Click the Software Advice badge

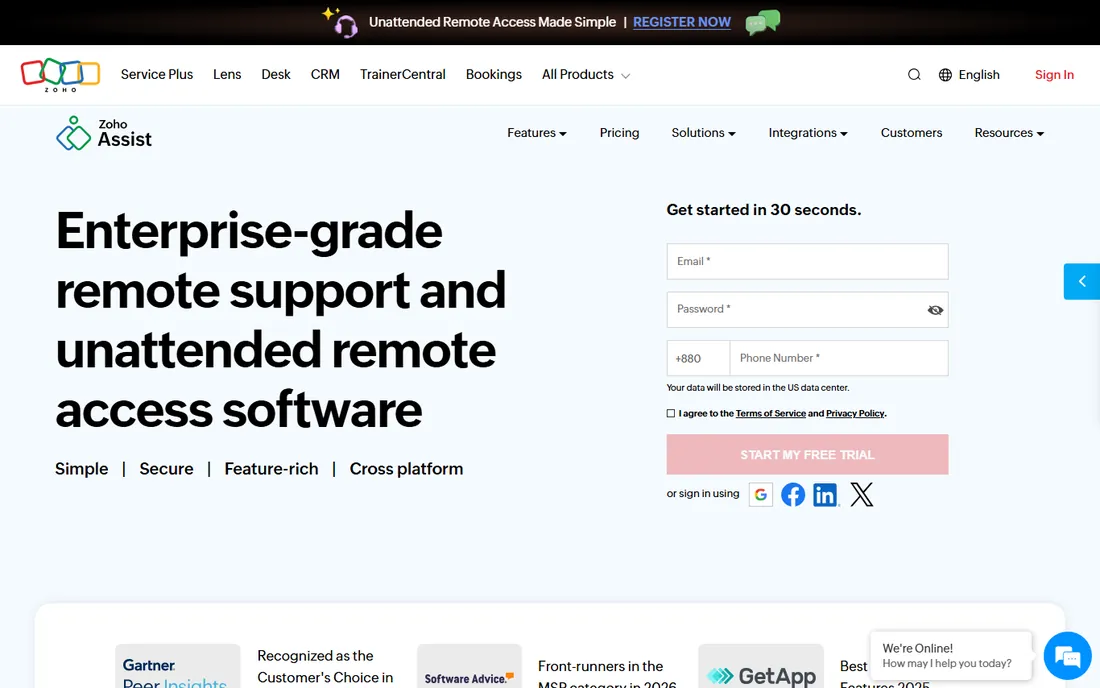[469, 666]
